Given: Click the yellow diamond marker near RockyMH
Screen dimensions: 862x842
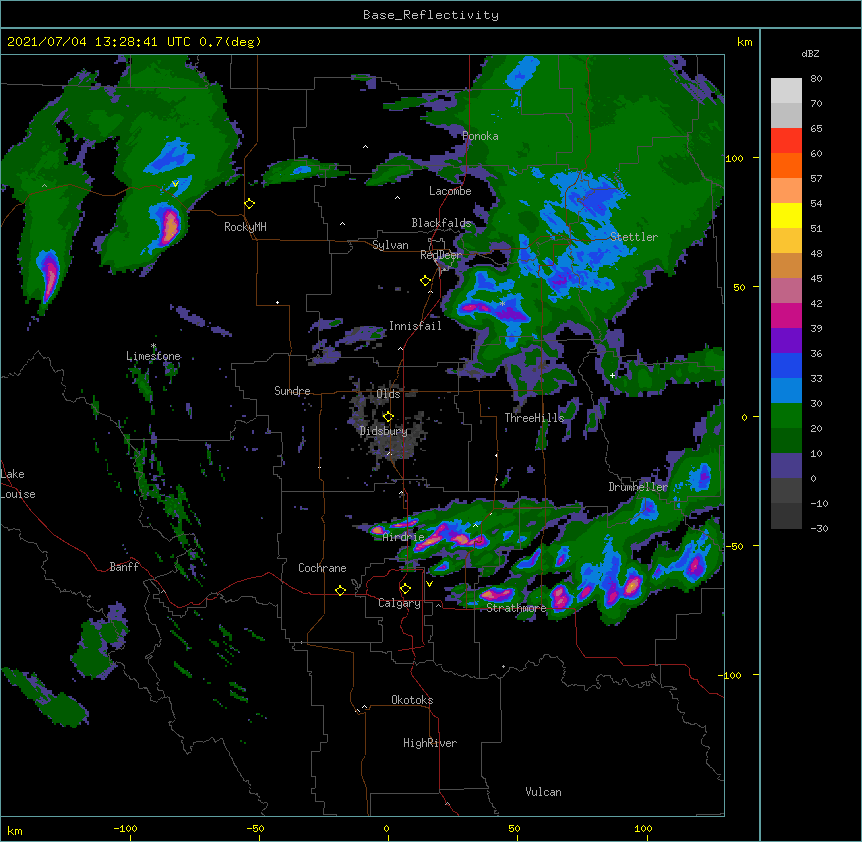Looking at the screenshot, I should click(250, 204).
